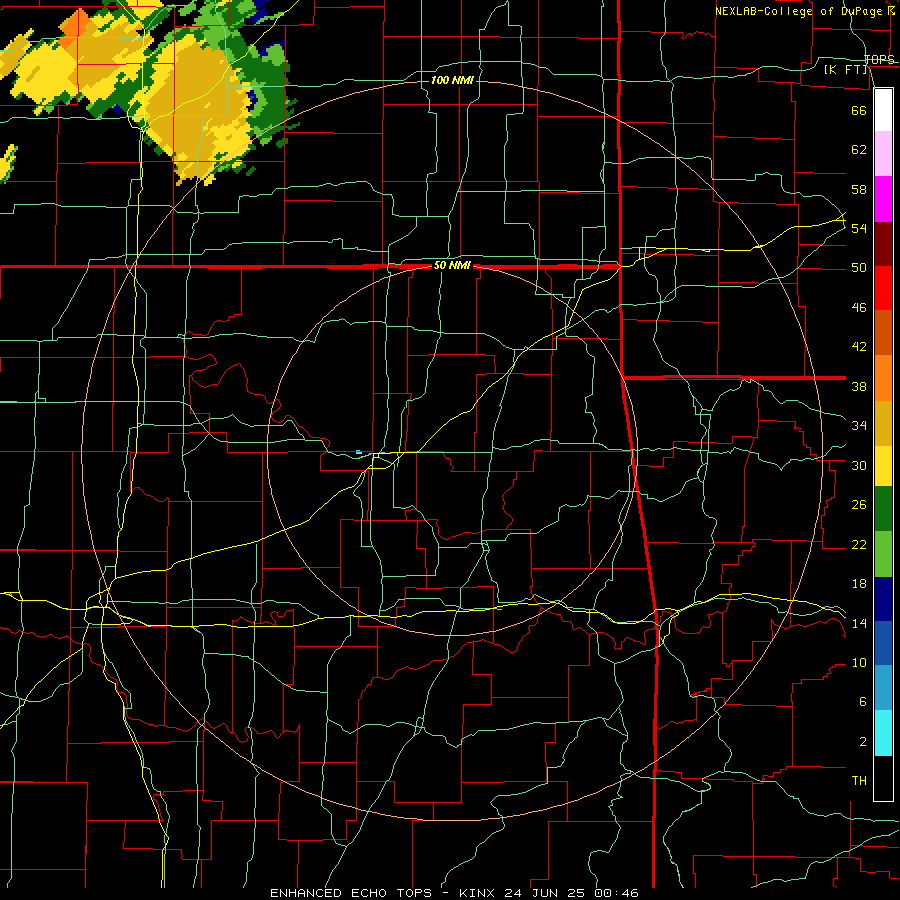The width and height of the screenshot is (900, 900).
Task: Click the 18 legend value label
Action: 859,584
